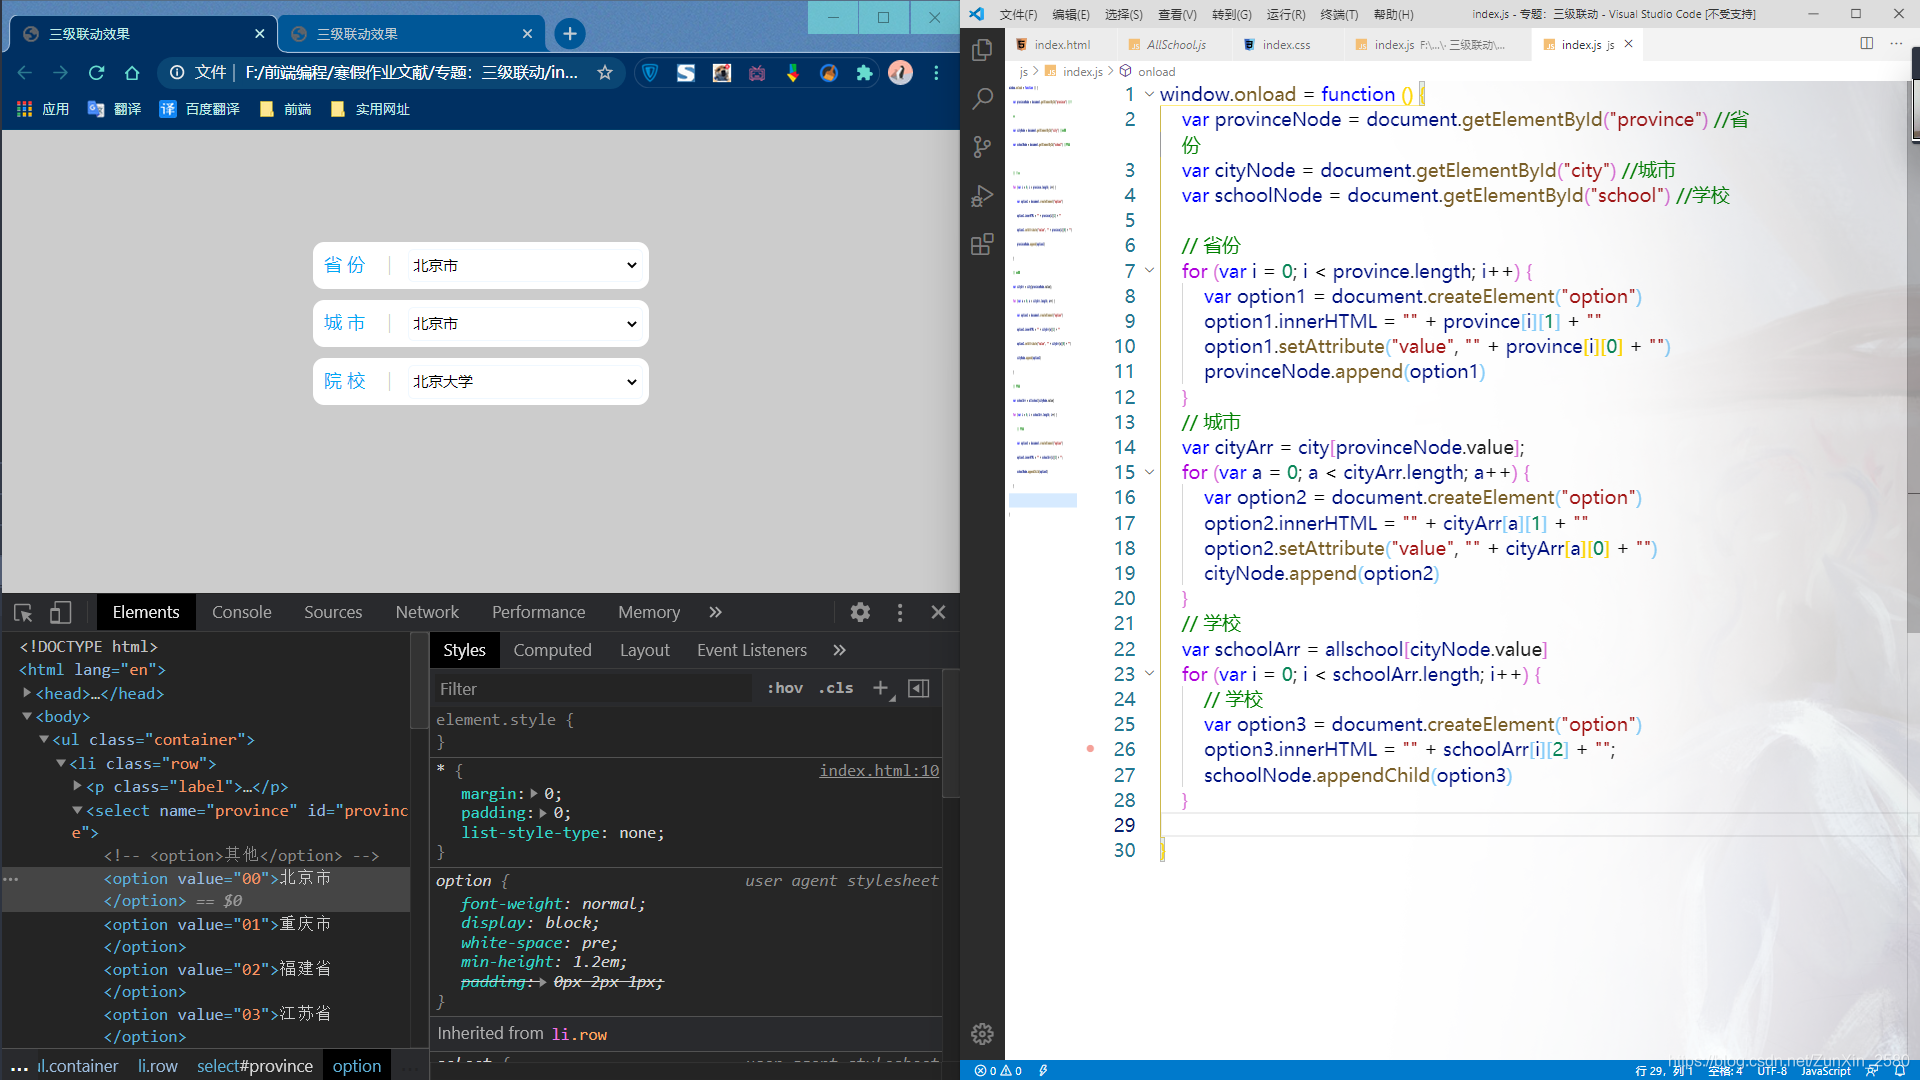Open the 省份 province dropdown
Screen dimensions: 1920x1080
click(x=524, y=266)
